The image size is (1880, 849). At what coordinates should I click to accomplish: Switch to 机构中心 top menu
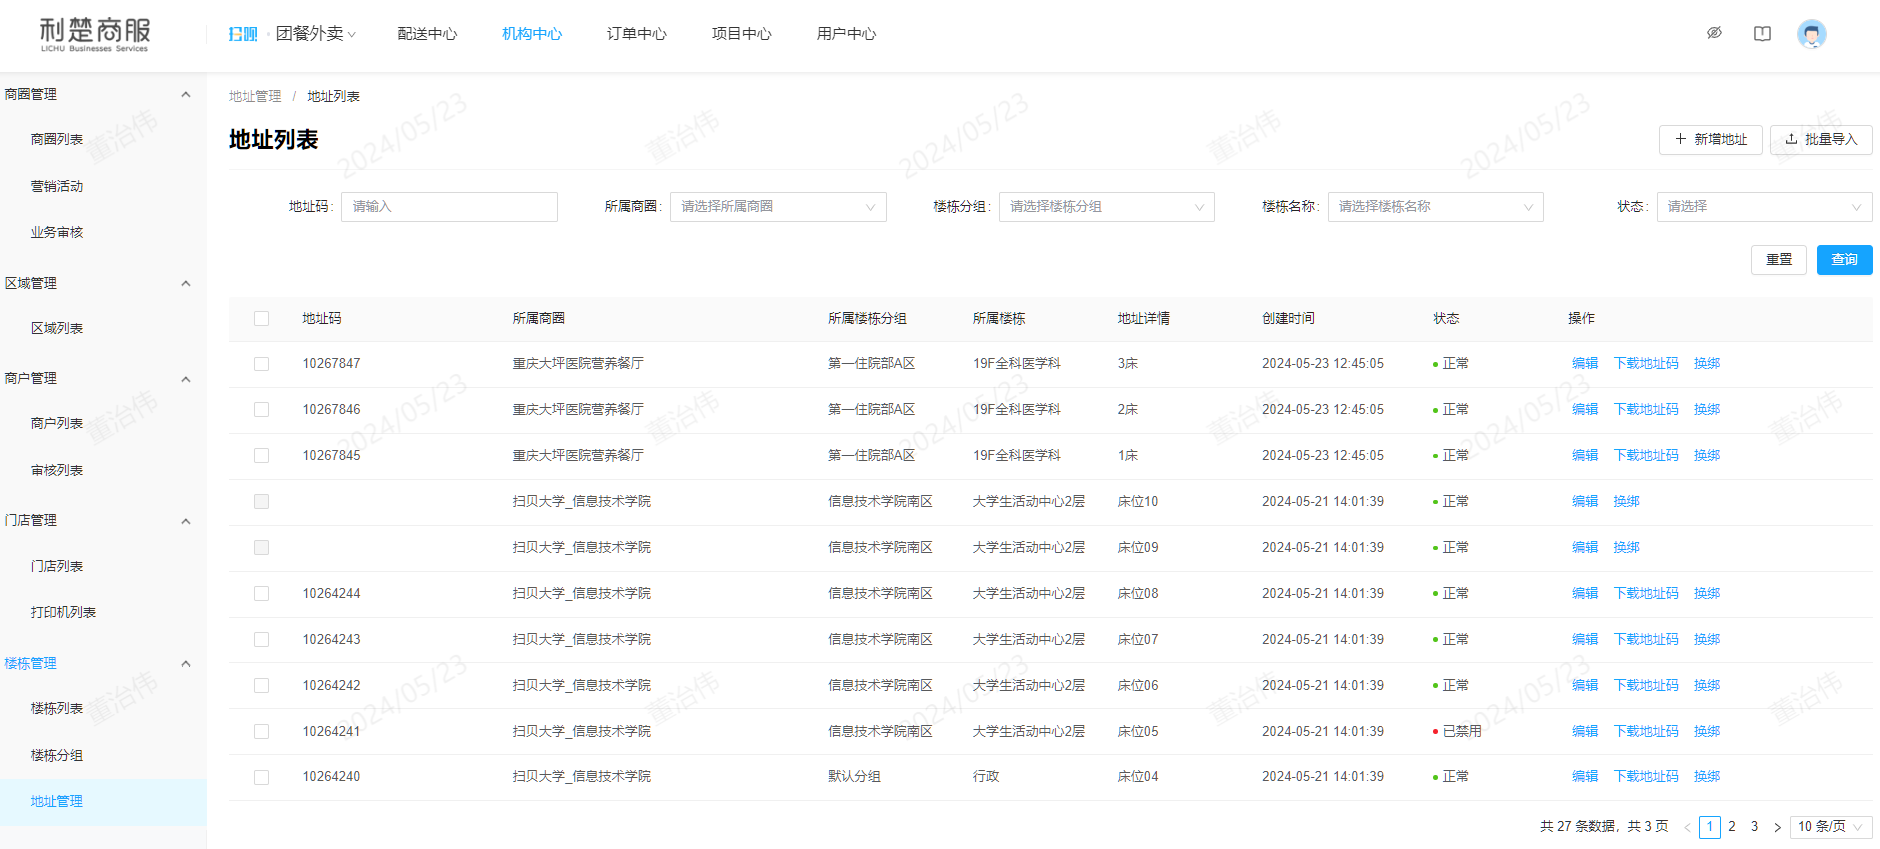tap(532, 34)
